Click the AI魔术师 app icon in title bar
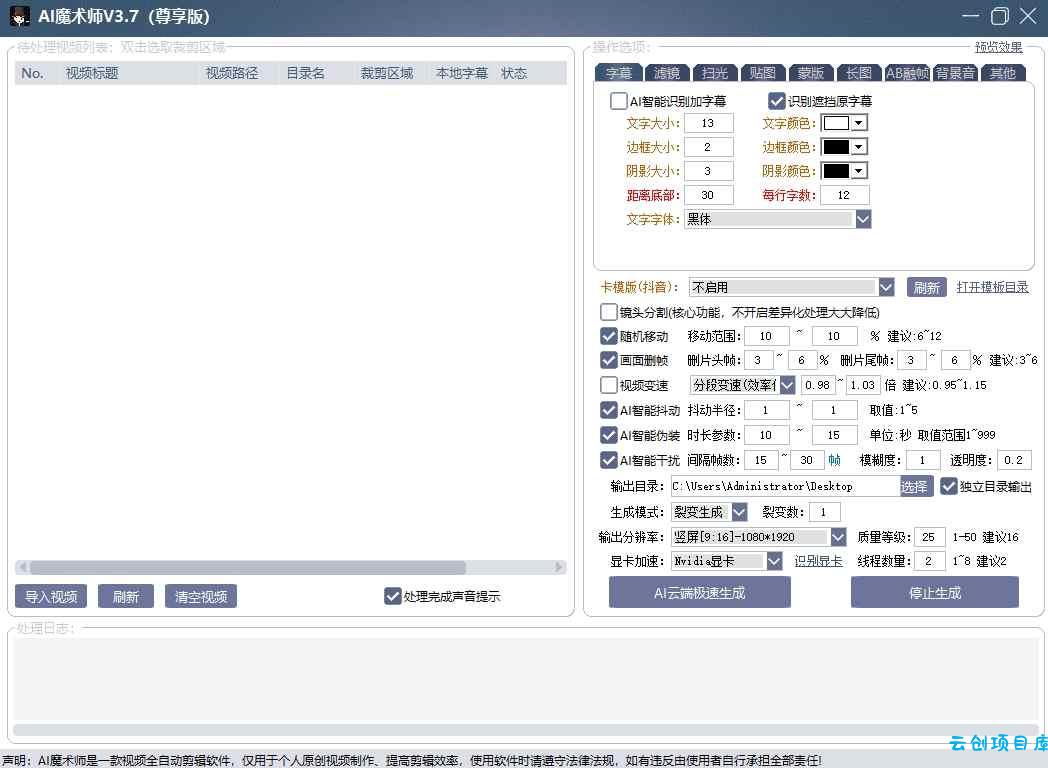 coord(19,17)
